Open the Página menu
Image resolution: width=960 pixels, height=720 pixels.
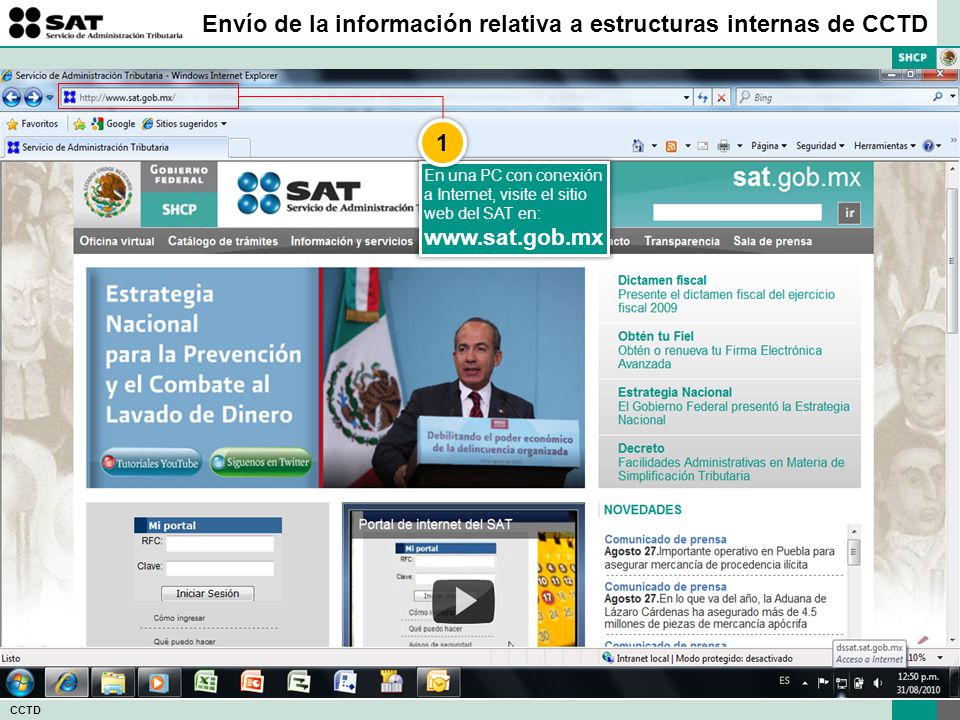click(768, 146)
